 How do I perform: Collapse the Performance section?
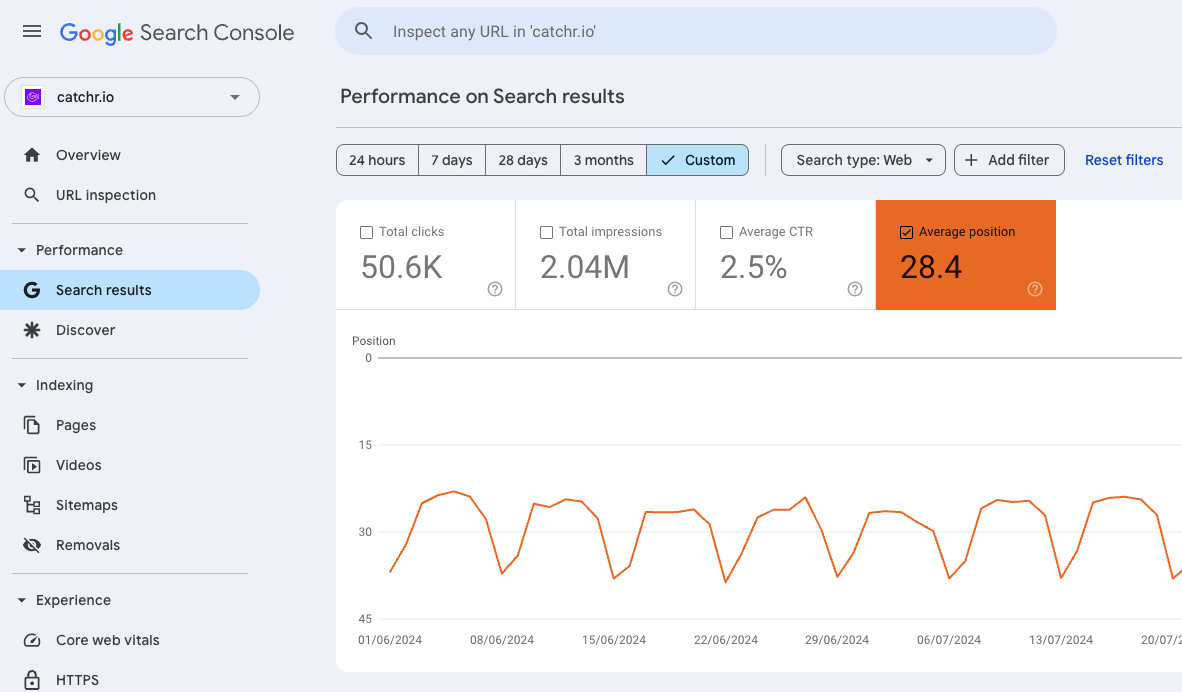(x=21, y=250)
